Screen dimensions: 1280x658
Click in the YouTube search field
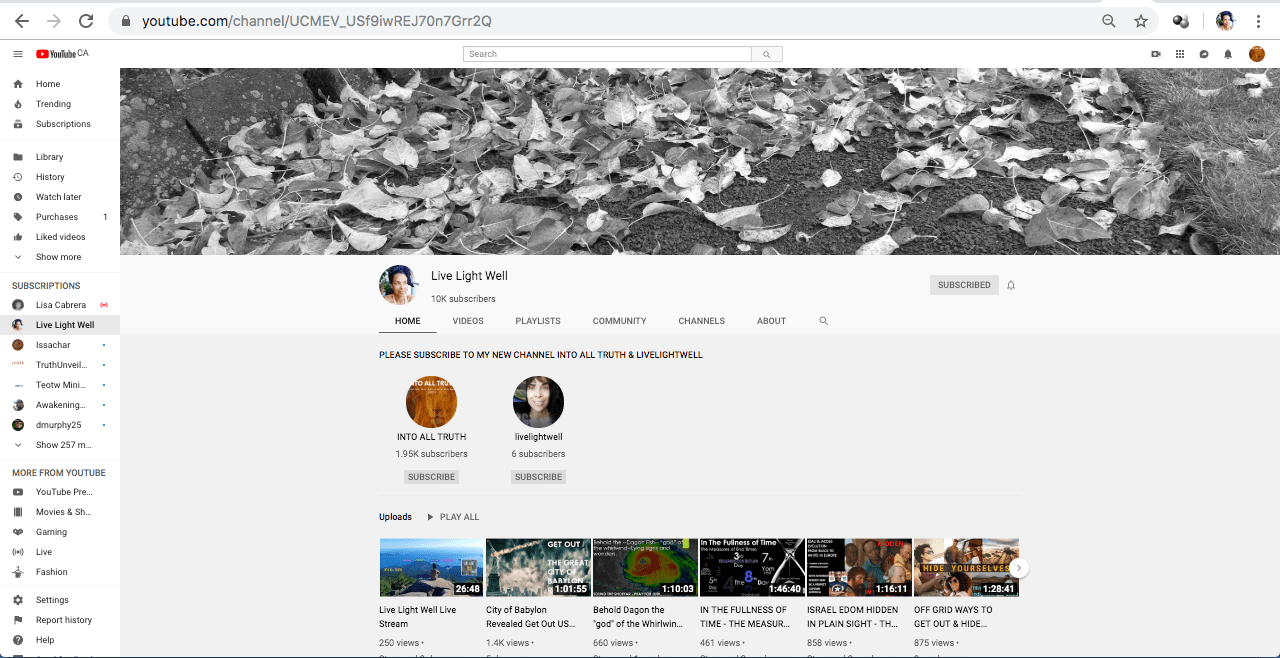coord(607,54)
